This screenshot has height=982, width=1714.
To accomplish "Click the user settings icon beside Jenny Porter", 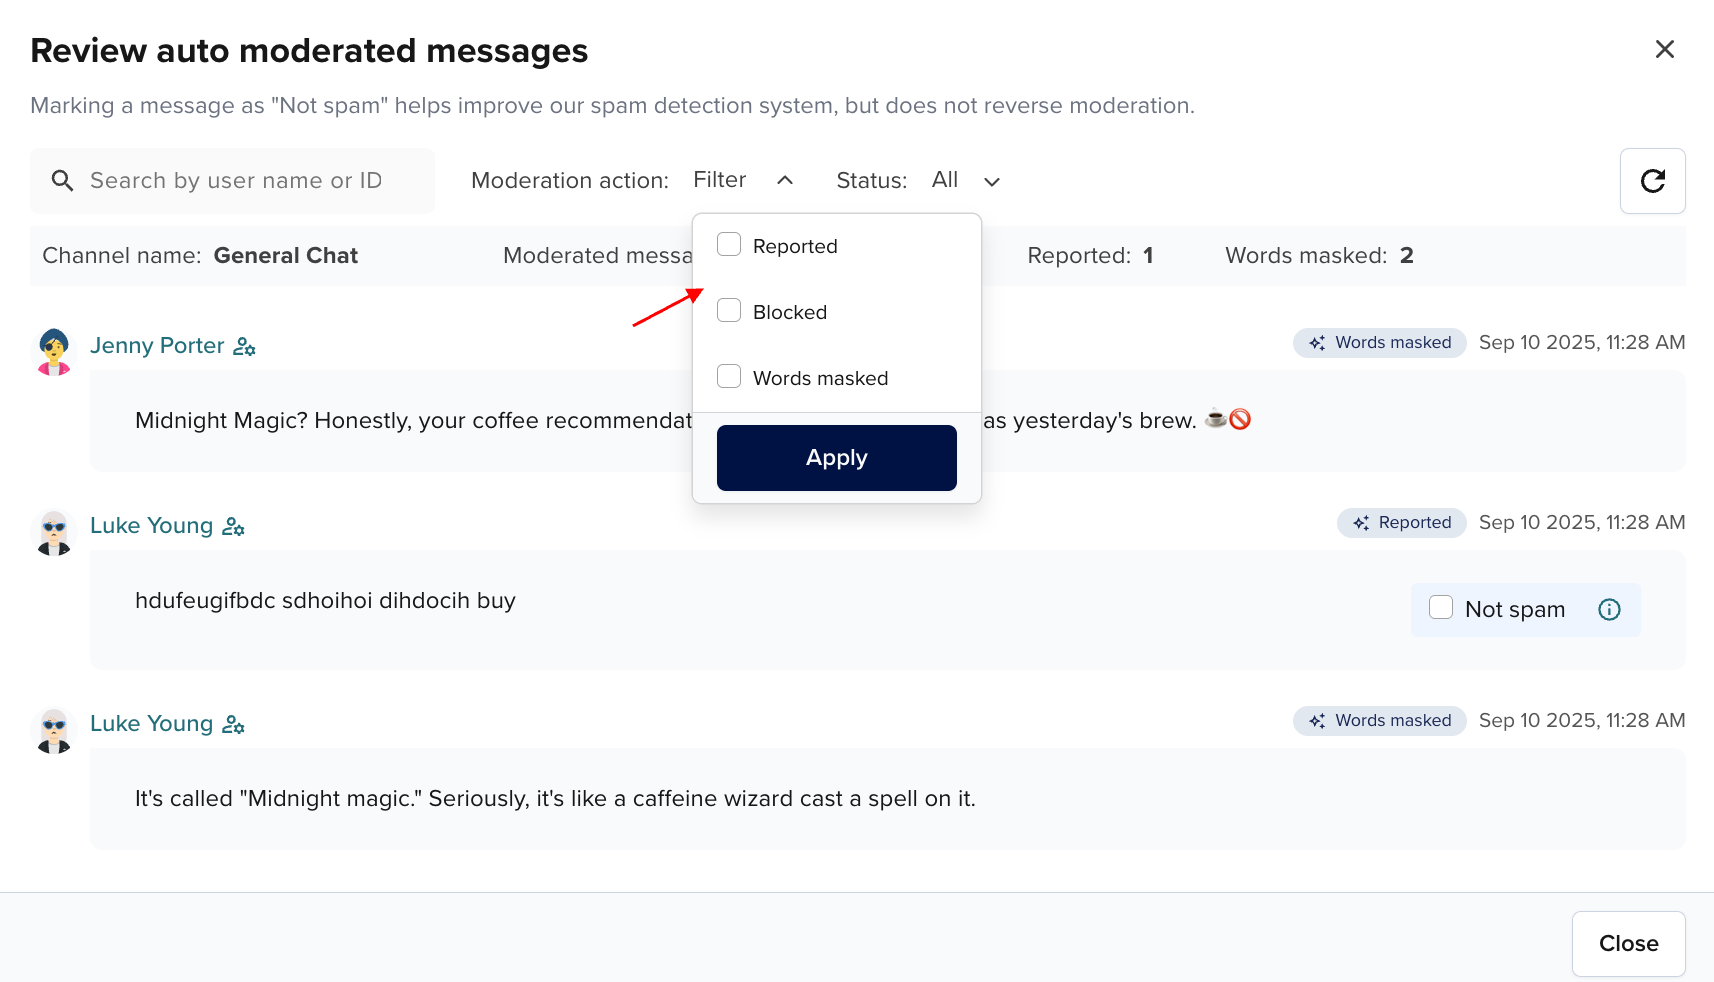I will click(x=243, y=346).
